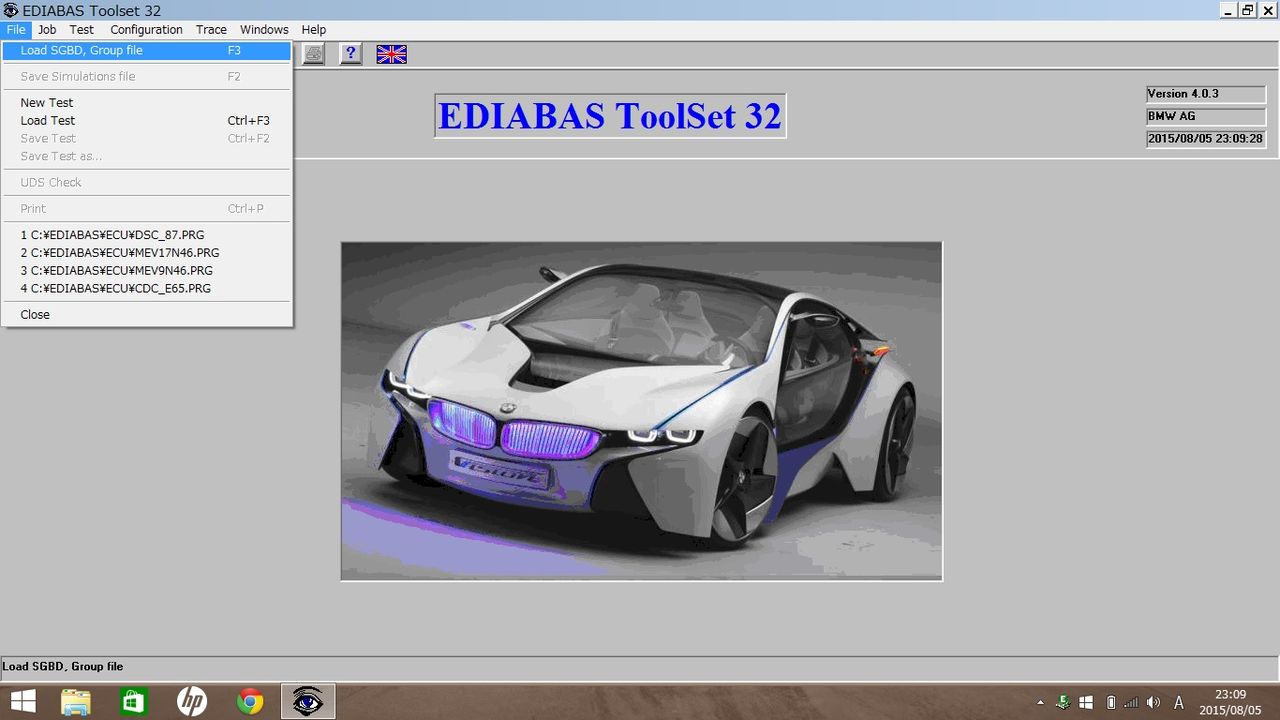
Task: Click the Version 4.0.3 field
Action: pos(1206,94)
